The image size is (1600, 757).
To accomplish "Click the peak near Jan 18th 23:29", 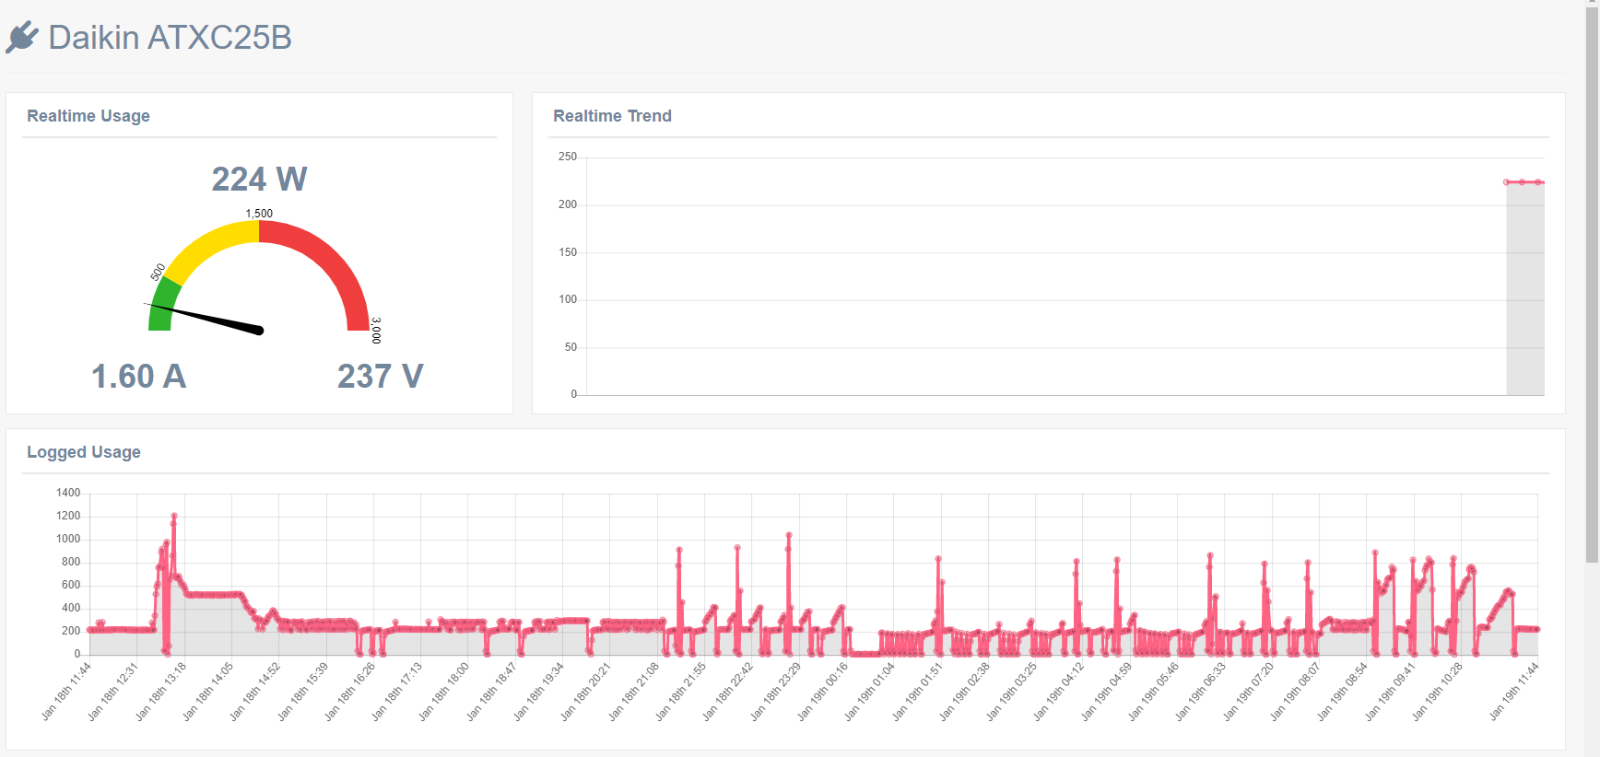I will point(789,535).
